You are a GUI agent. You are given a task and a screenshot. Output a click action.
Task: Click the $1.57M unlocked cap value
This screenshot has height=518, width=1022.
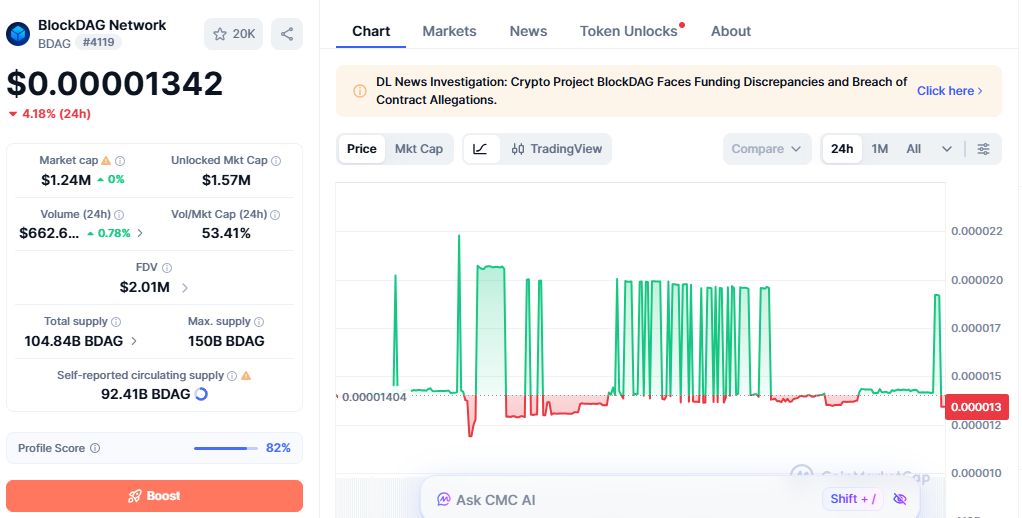pyautogui.click(x=226, y=180)
